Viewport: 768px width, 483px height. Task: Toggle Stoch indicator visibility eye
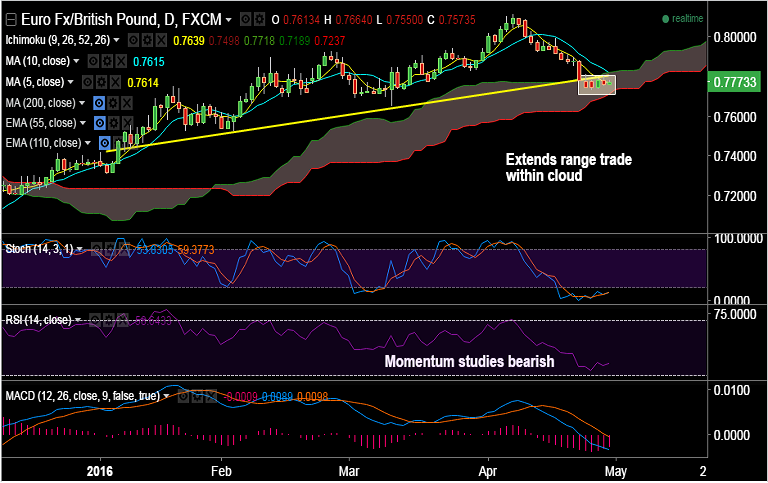point(97,250)
